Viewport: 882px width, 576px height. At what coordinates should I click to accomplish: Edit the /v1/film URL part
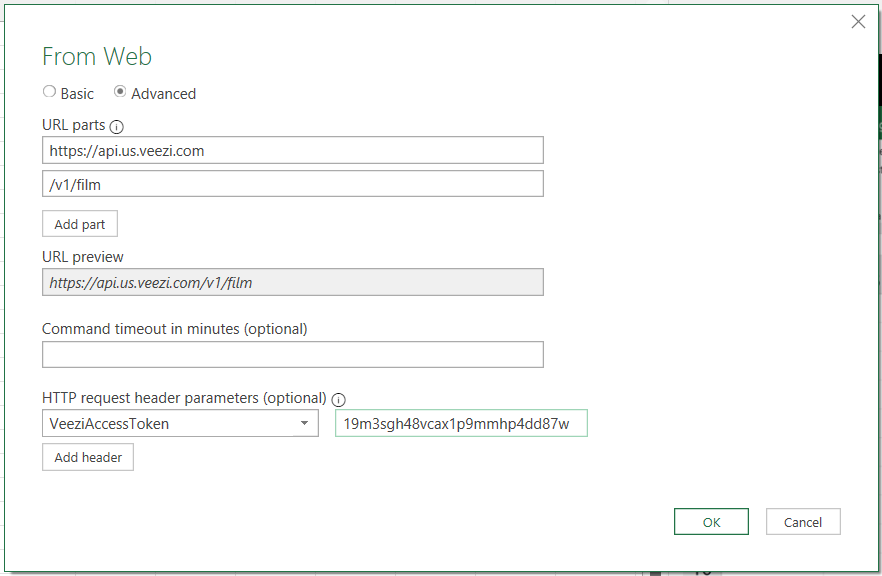pyautogui.click(x=292, y=183)
